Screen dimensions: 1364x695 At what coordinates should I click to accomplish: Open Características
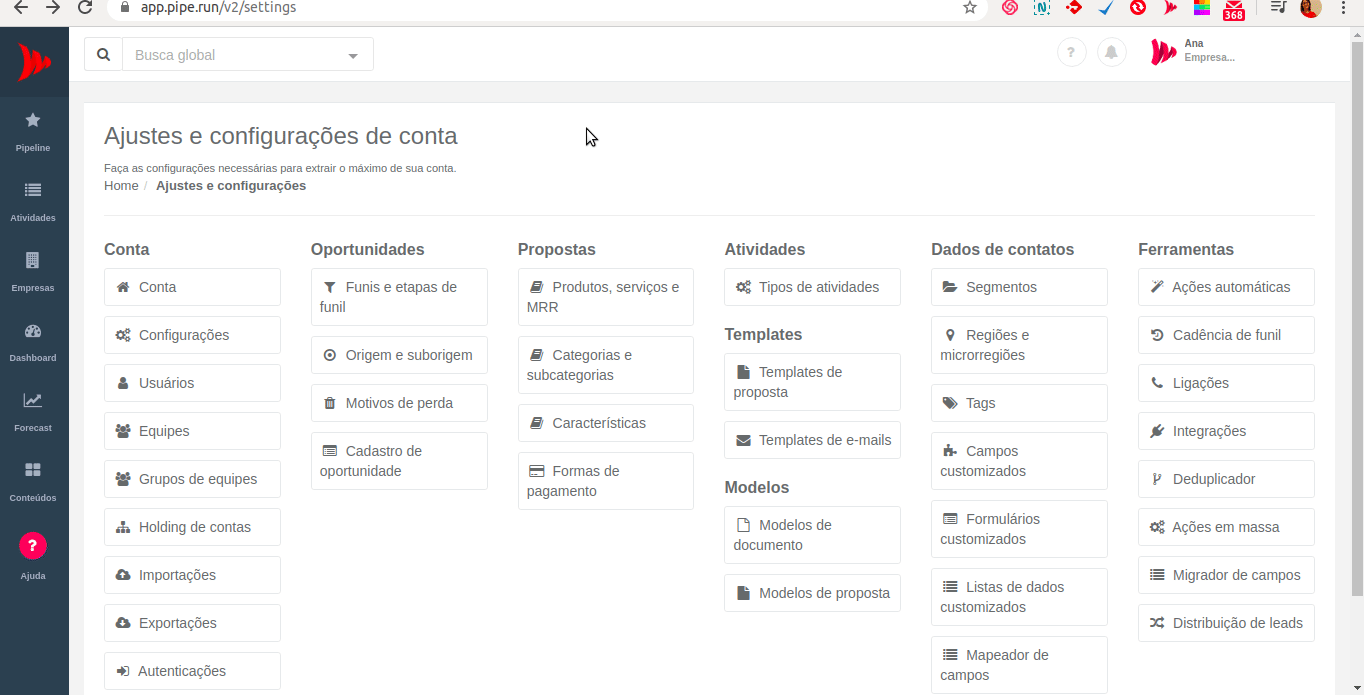[x=606, y=423]
